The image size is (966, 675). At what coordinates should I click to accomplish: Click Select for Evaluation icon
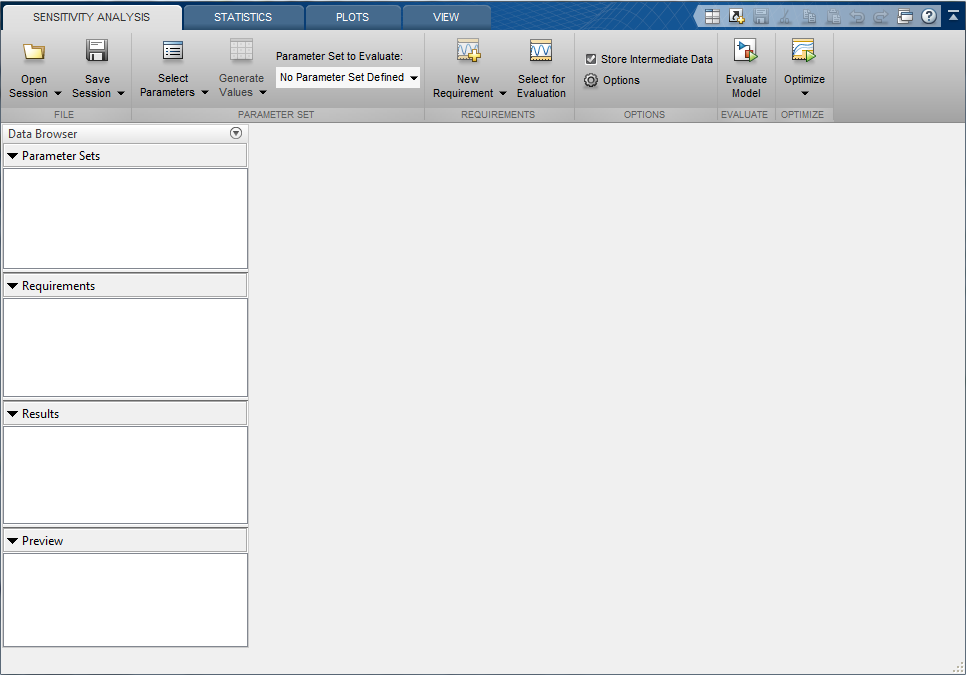coord(541,51)
